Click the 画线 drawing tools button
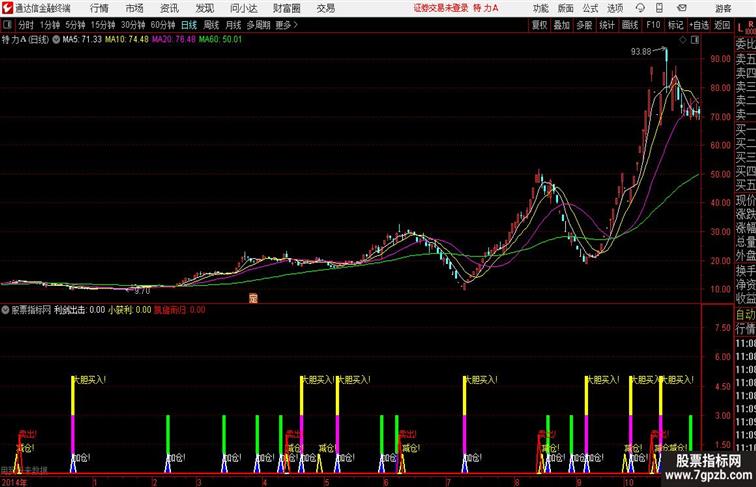Image resolution: width=756 pixels, height=487 pixels. click(x=630, y=25)
